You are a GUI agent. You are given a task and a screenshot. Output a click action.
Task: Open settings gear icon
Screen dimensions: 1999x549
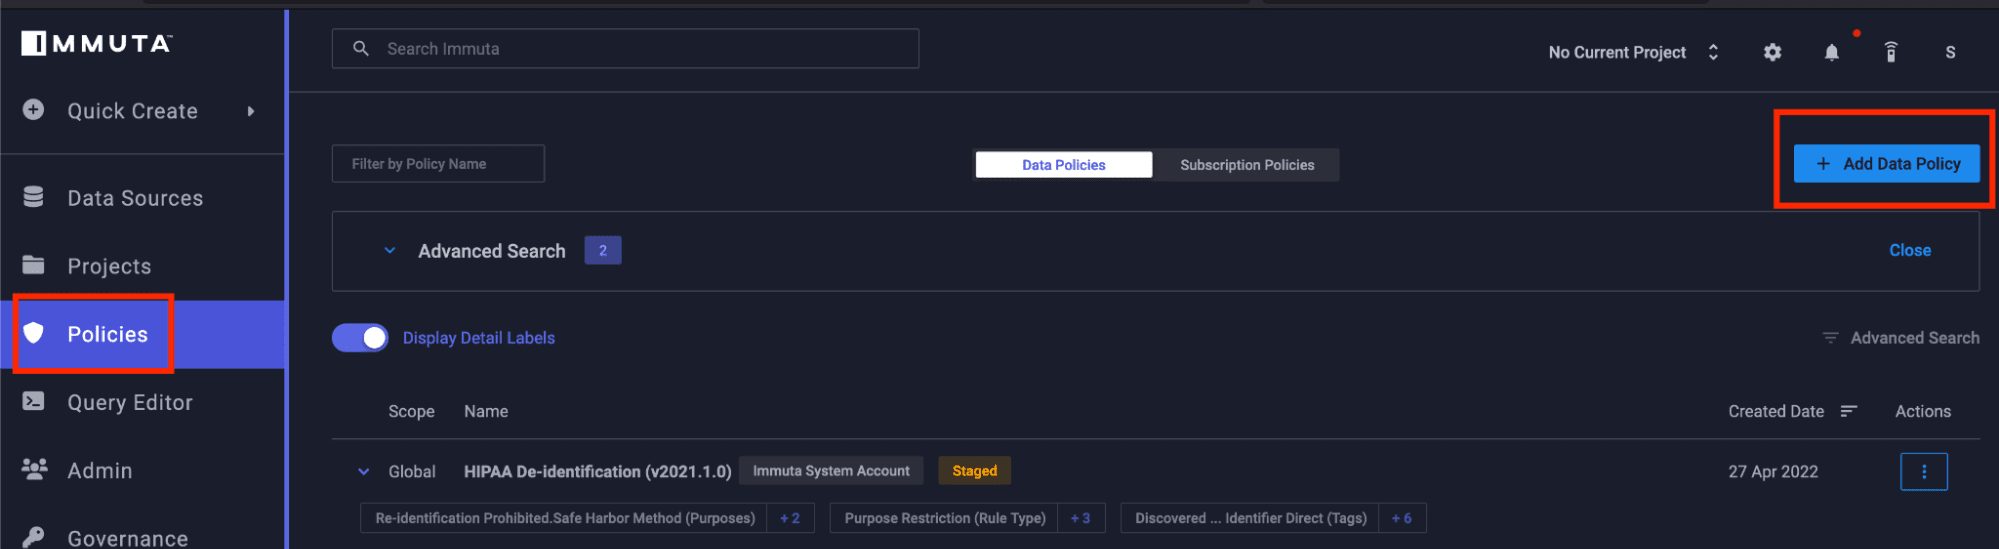point(1772,52)
